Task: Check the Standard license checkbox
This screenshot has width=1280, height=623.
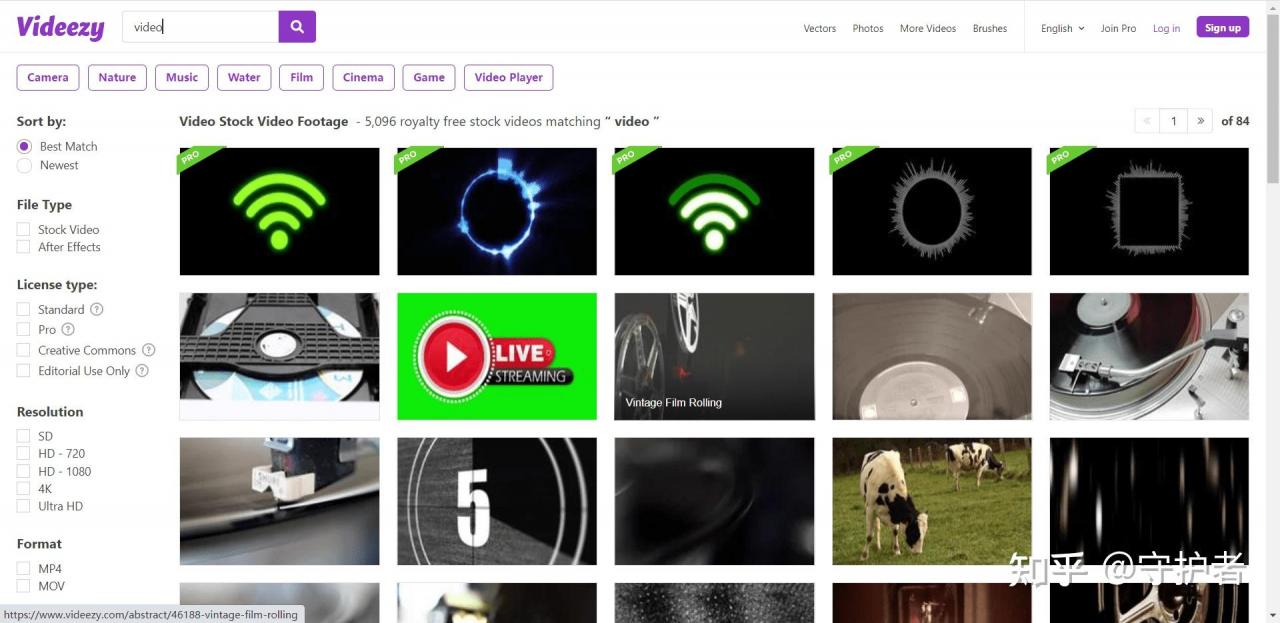Action: 23,310
